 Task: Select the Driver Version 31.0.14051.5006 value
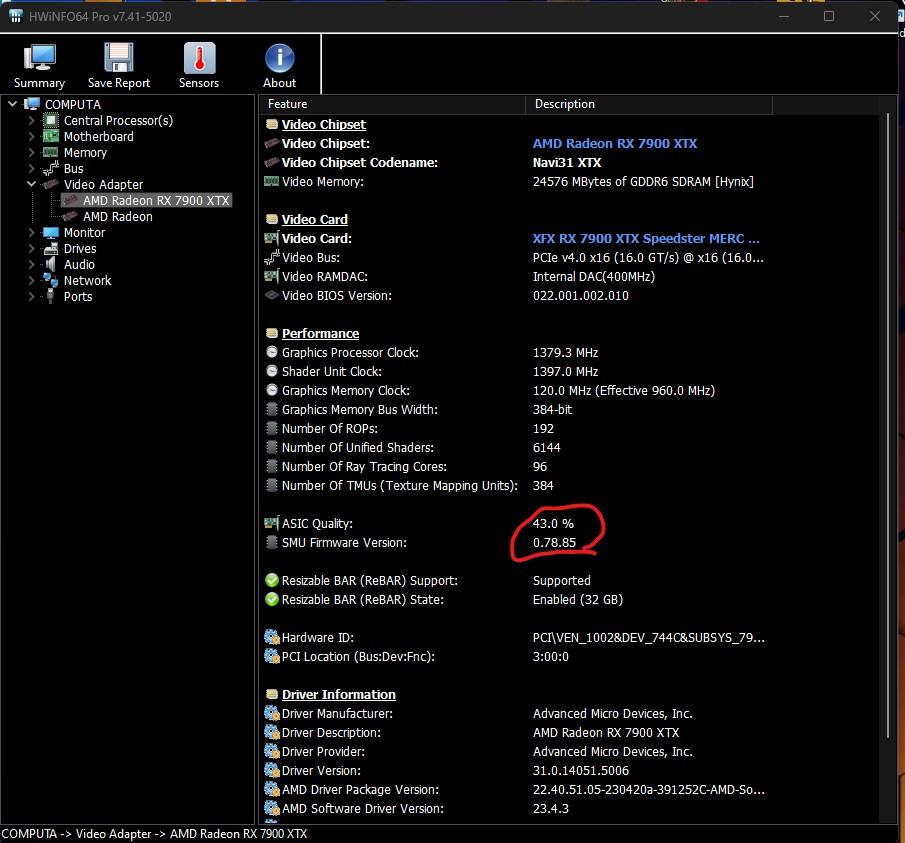pyautogui.click(x=581, y=771)
